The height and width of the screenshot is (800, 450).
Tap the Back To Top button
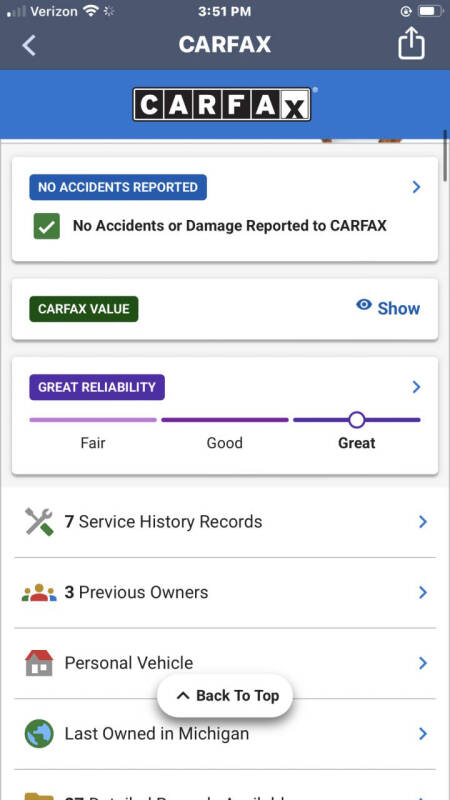point(225,696)
